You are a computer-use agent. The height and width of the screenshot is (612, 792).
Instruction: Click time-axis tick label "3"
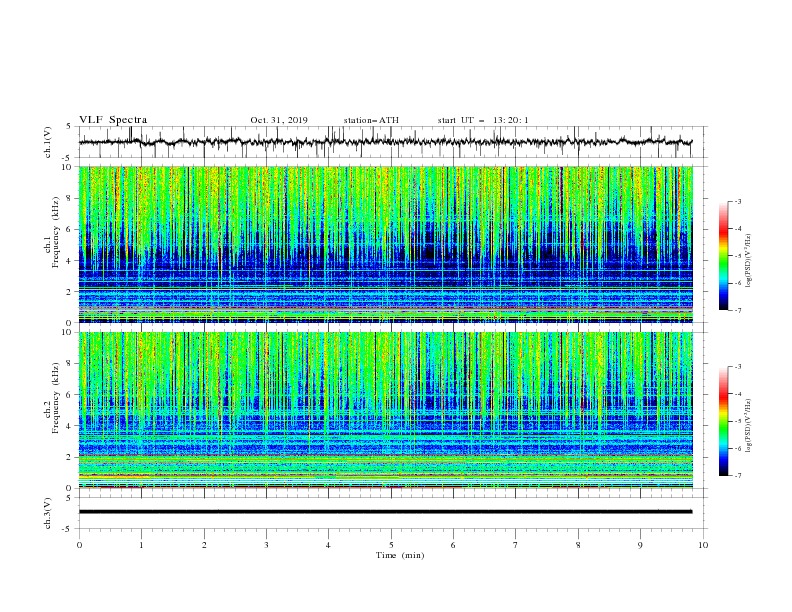(266, 545)
